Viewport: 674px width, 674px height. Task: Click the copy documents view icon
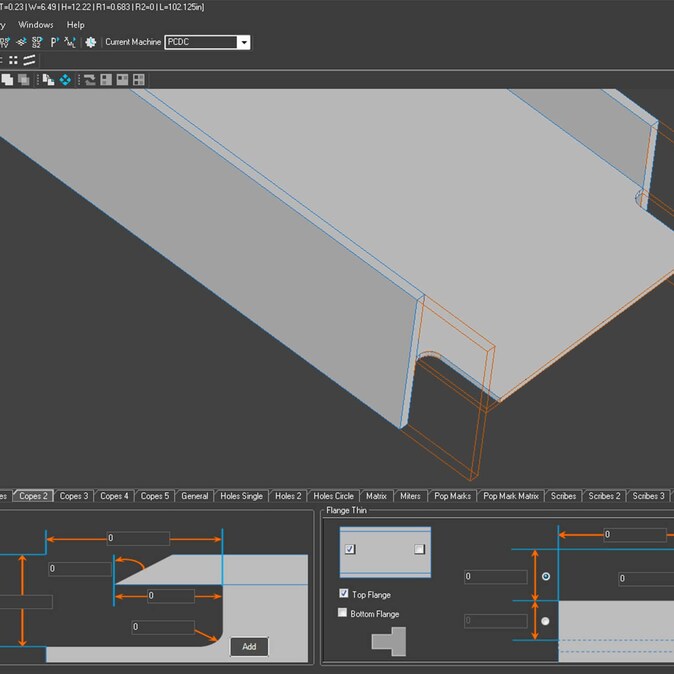point(48,80)
